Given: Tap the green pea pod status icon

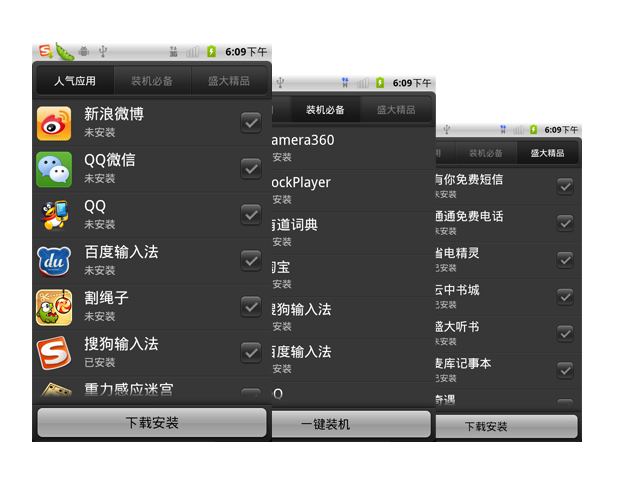Looking at the screenshot, I should pyautogui.click(x=64, y=51).
